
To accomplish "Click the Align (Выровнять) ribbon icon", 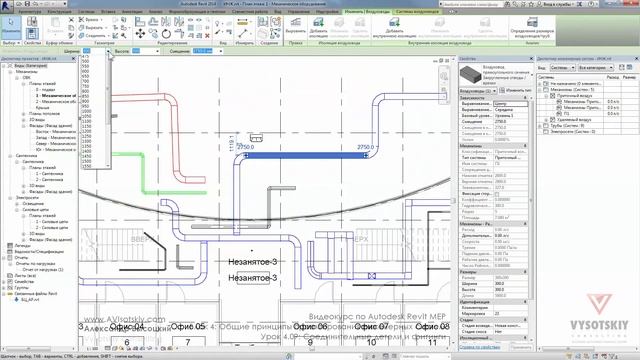I will coord(296,25).
